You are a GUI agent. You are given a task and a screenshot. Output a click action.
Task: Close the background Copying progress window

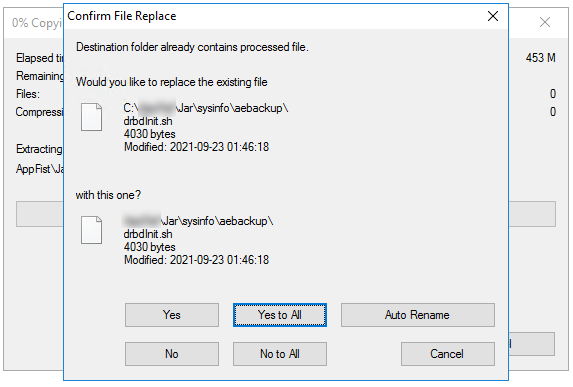[x=545, y=22]
